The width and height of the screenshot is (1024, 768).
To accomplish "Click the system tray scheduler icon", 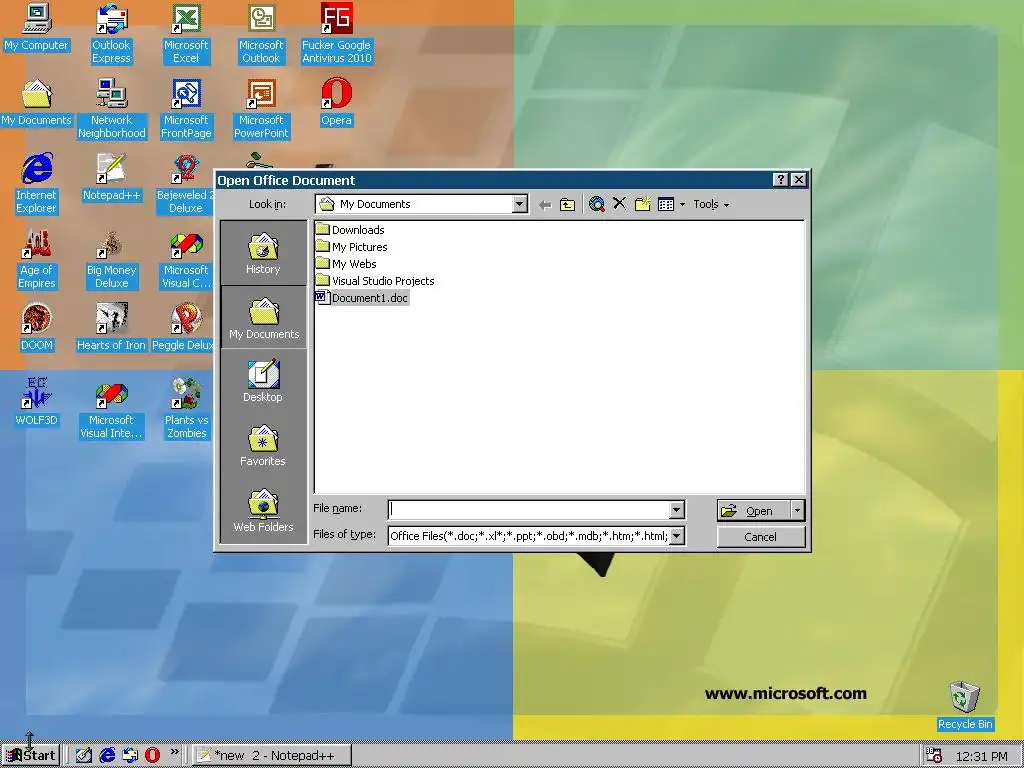I will click(934, 756).
